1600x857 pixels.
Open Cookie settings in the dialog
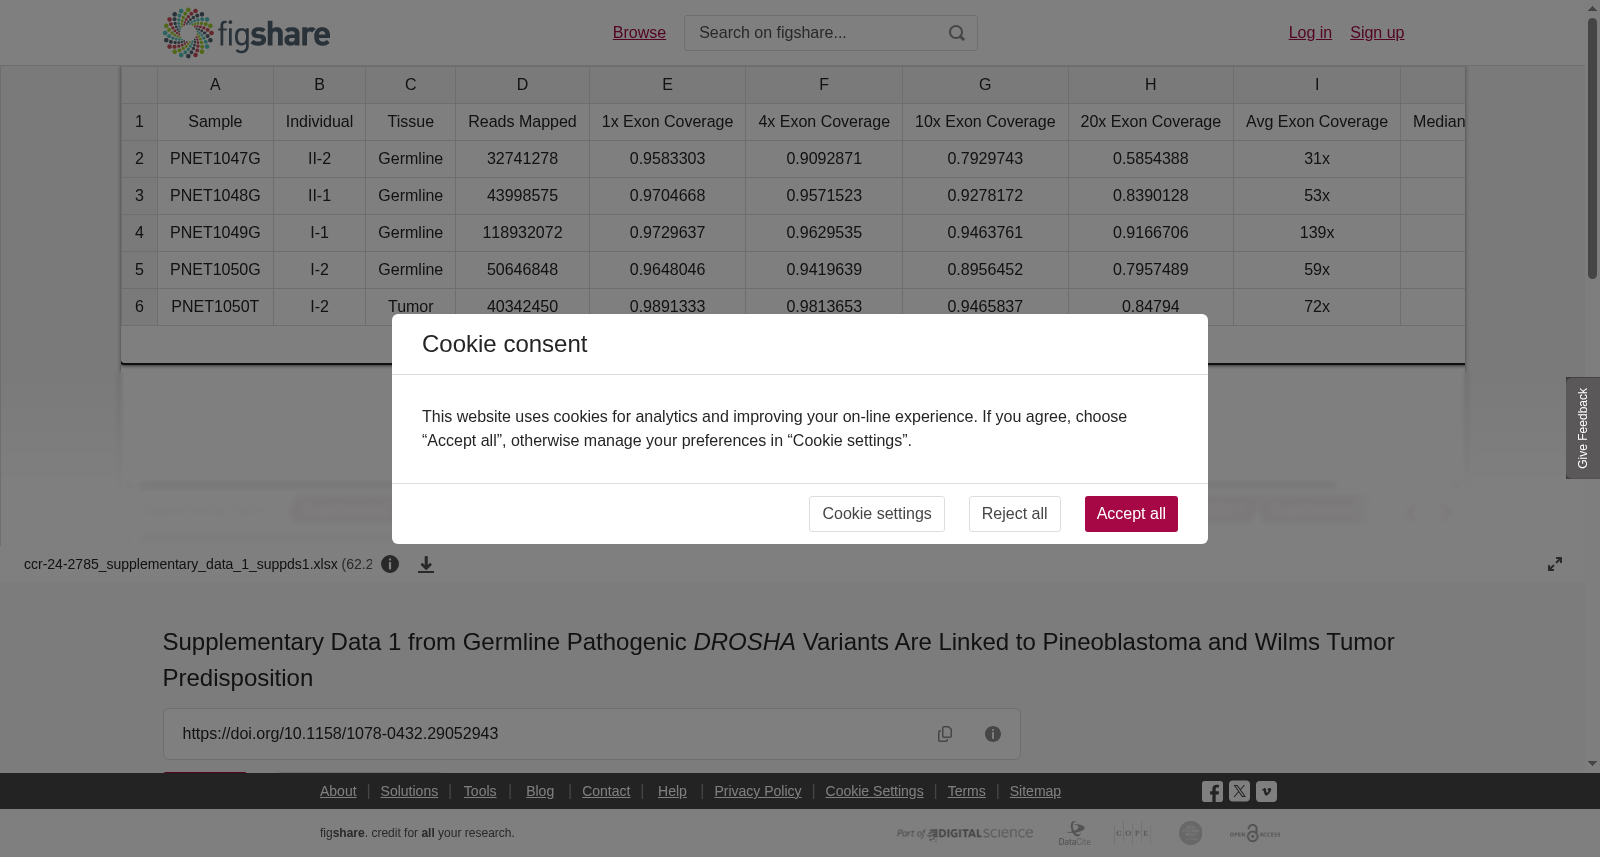tap(877, 514)
